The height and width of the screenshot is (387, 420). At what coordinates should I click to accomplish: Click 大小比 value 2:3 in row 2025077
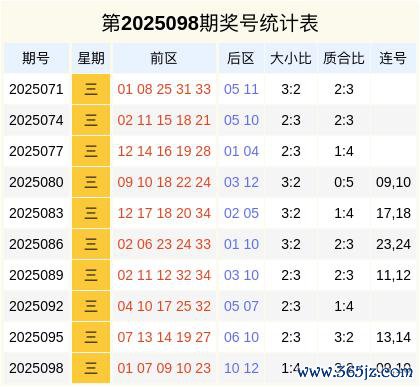pos(291,151)
